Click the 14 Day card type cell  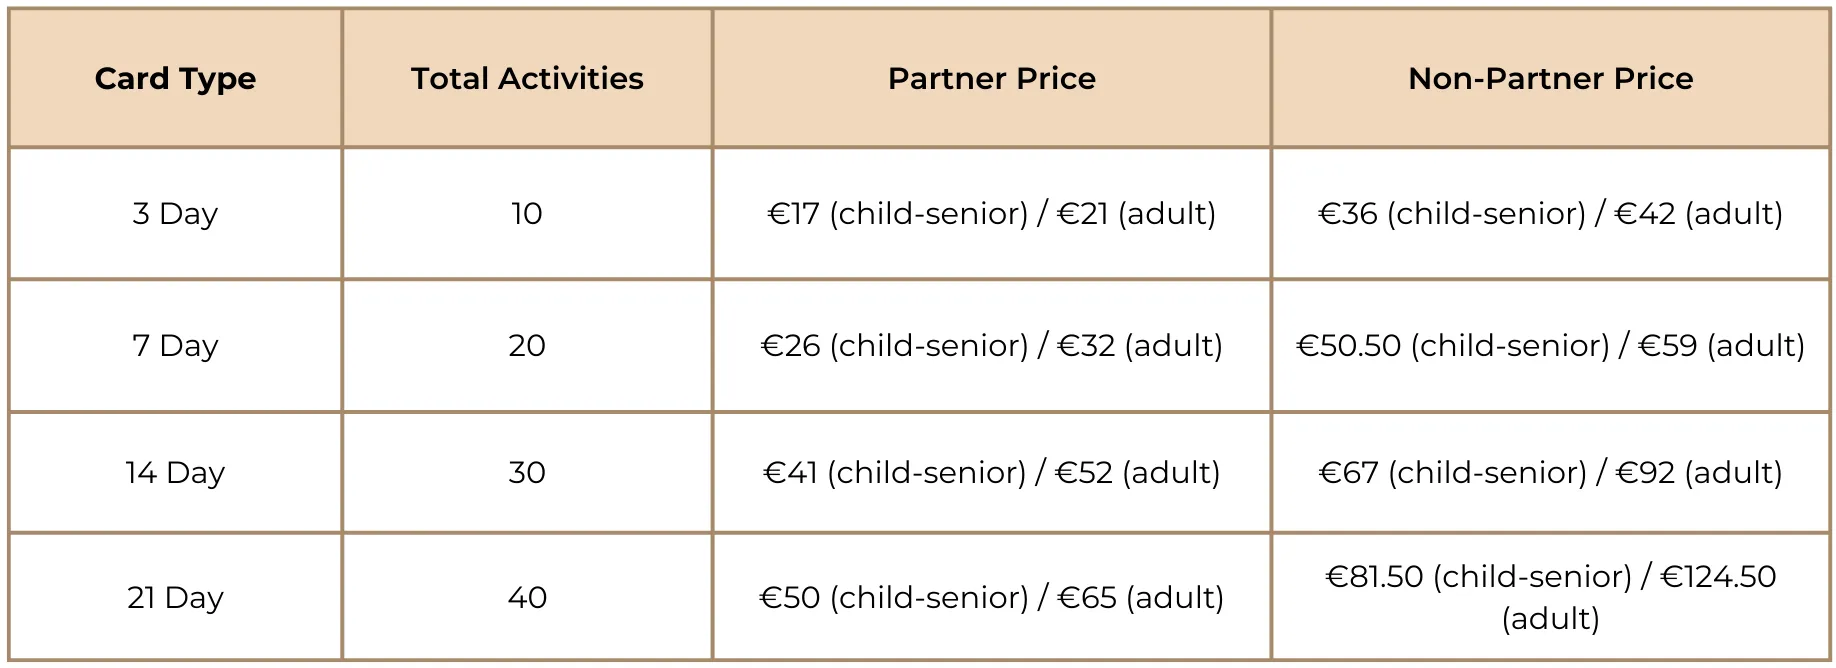tap(175, 472)
